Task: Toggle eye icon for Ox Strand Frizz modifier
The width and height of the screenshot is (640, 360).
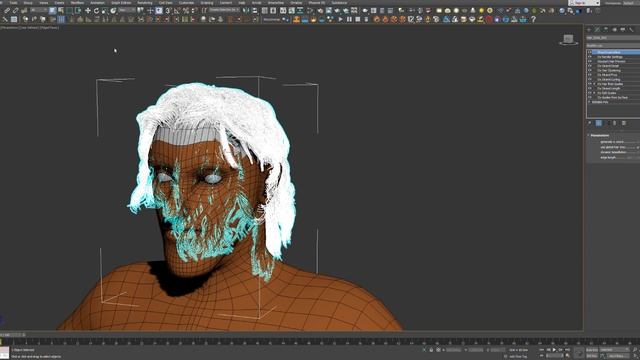Action: pyautogui.click(x=589, y=75)
